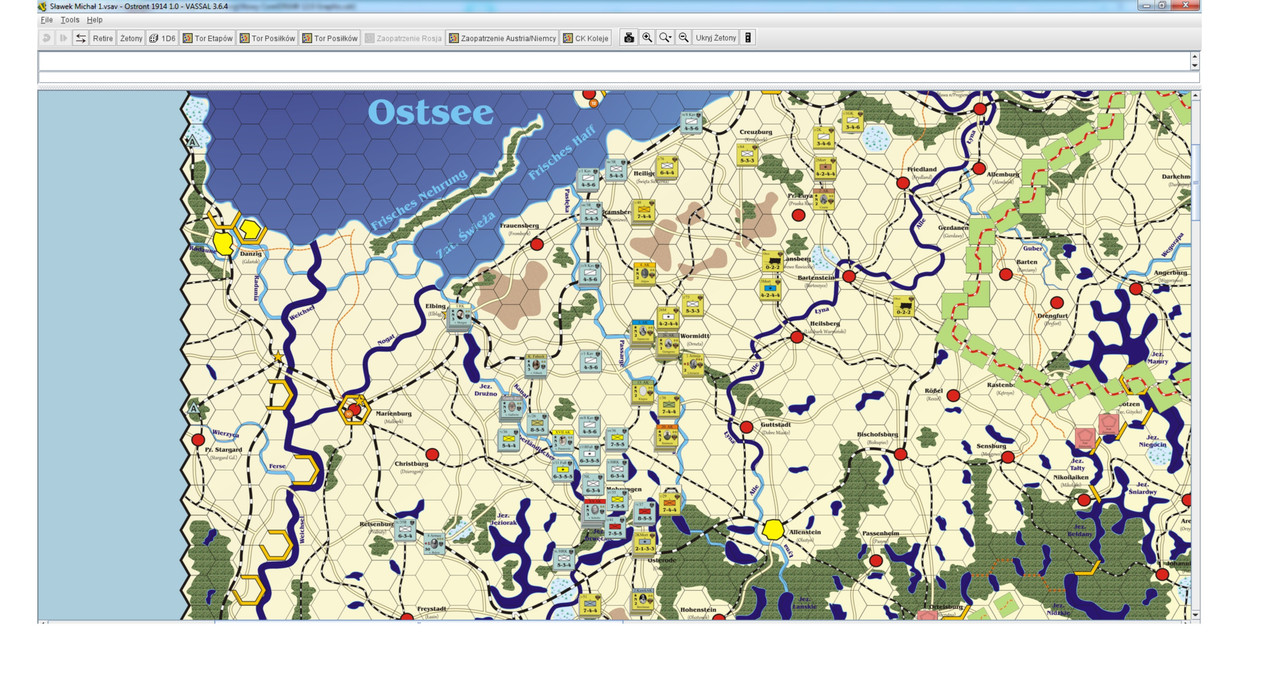Click the Marienburg fortress hex
Image resolution: width=1280 pixels, height=693 pixels.
click(x=353, y=408)
